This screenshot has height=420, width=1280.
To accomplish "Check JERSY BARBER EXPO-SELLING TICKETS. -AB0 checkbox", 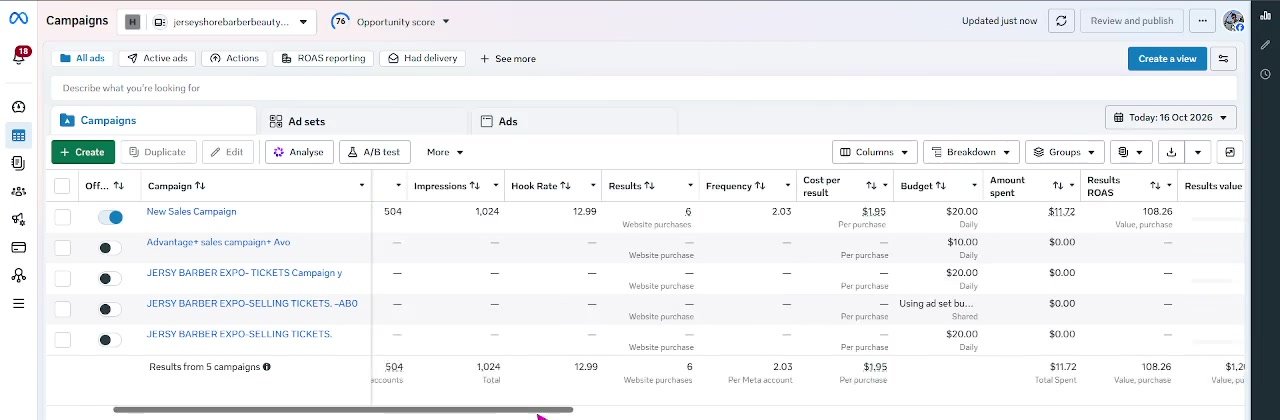I will [62, 309].
